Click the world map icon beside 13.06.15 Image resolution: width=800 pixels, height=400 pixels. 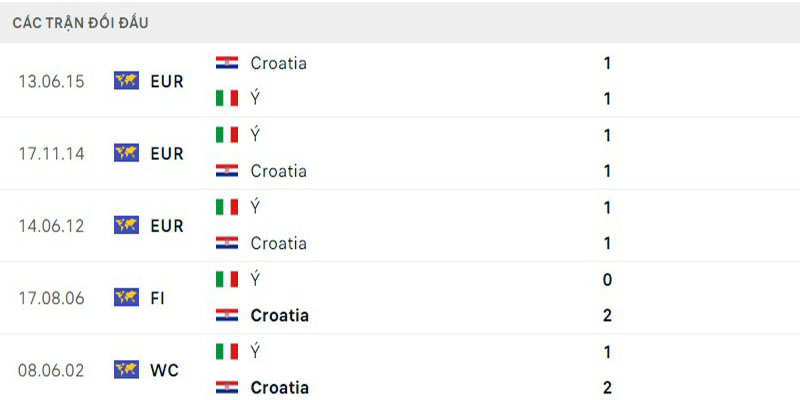127,81
